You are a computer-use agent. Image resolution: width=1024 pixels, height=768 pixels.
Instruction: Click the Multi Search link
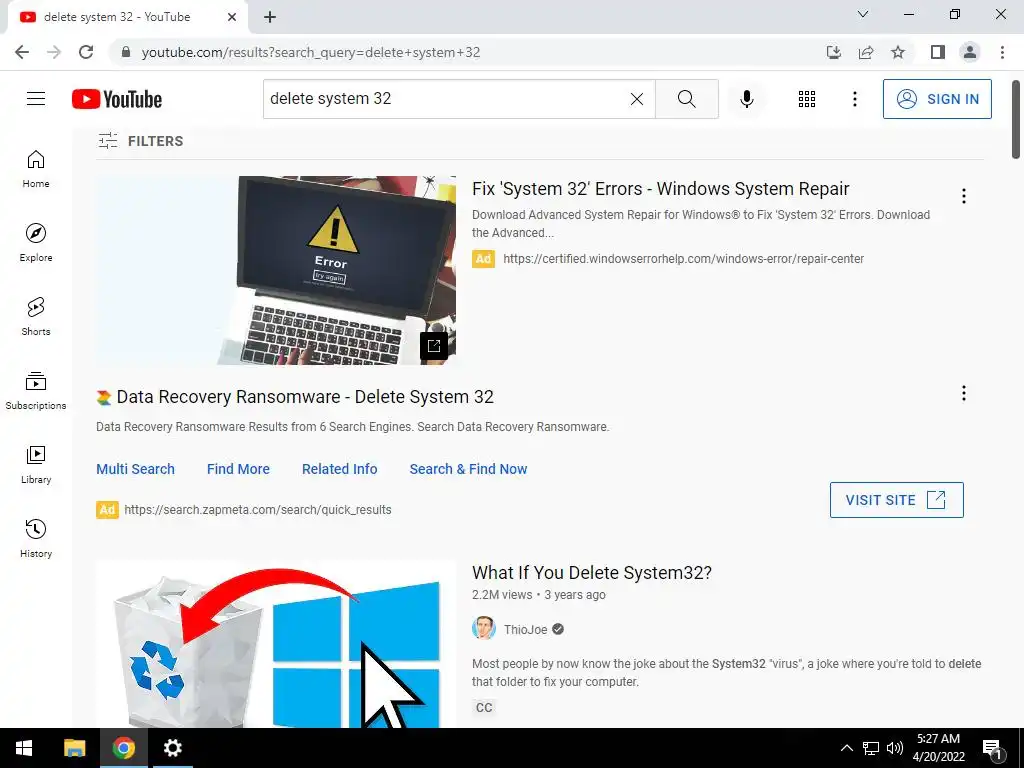(135, 469)
